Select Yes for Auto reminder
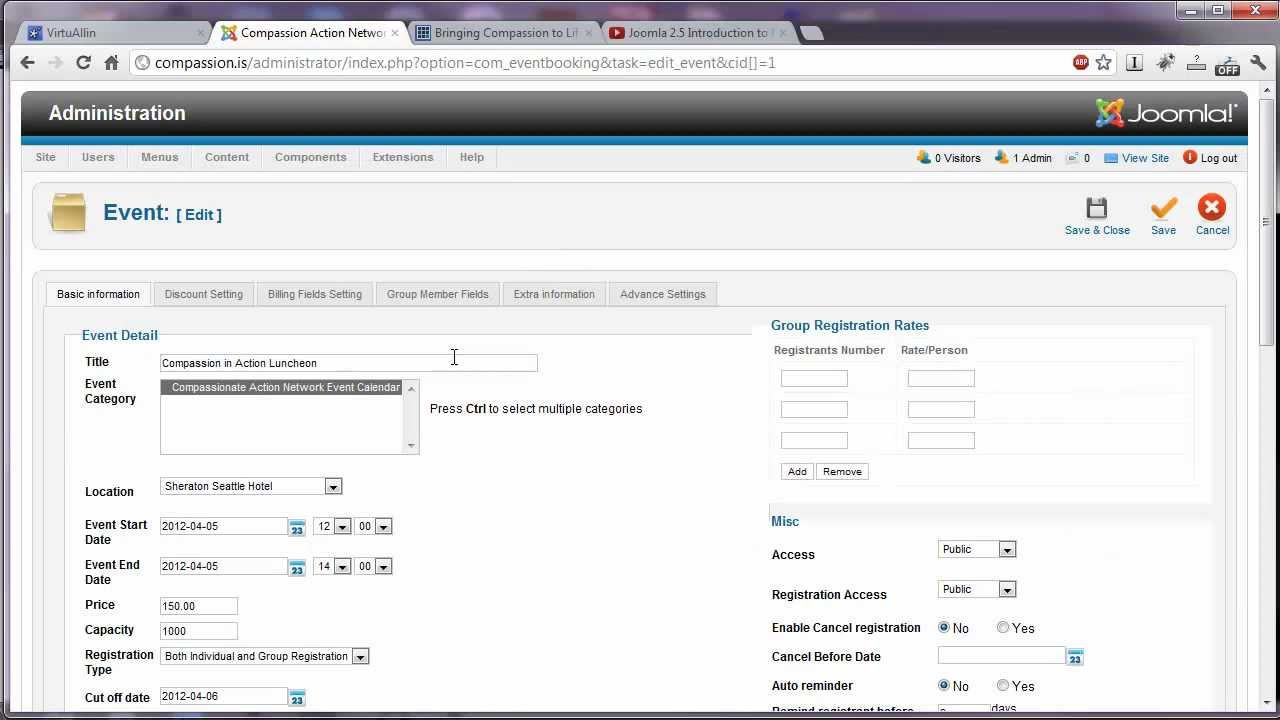This screenshot has width=1280, height=720. (1003, 686)
